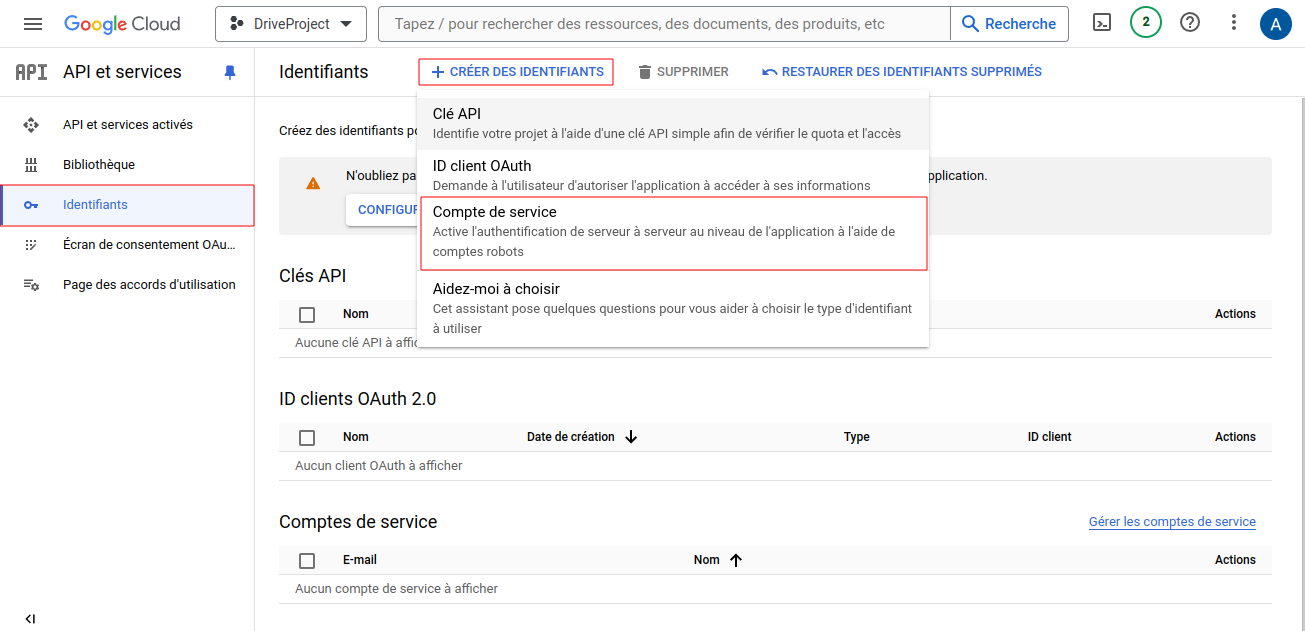Check the header checkbox in Clés API table
Screen dimensions: 1305x631
tap(307, 313)
